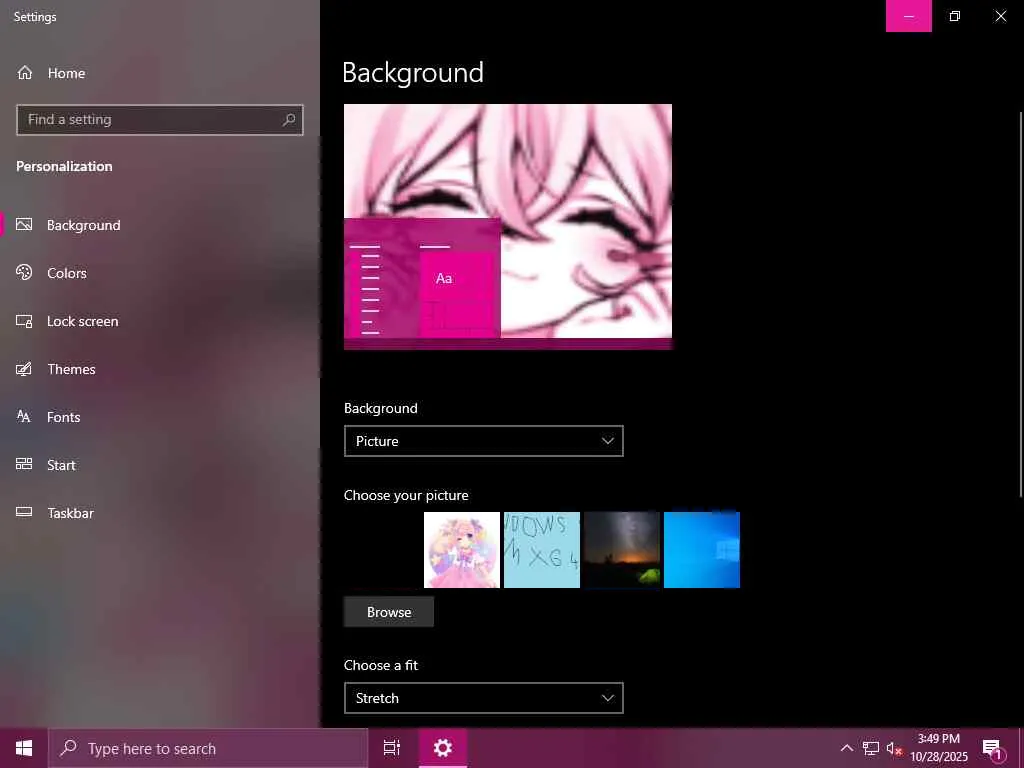
Task: Click the desktop background preview image
Action: (x=507, y=227)
